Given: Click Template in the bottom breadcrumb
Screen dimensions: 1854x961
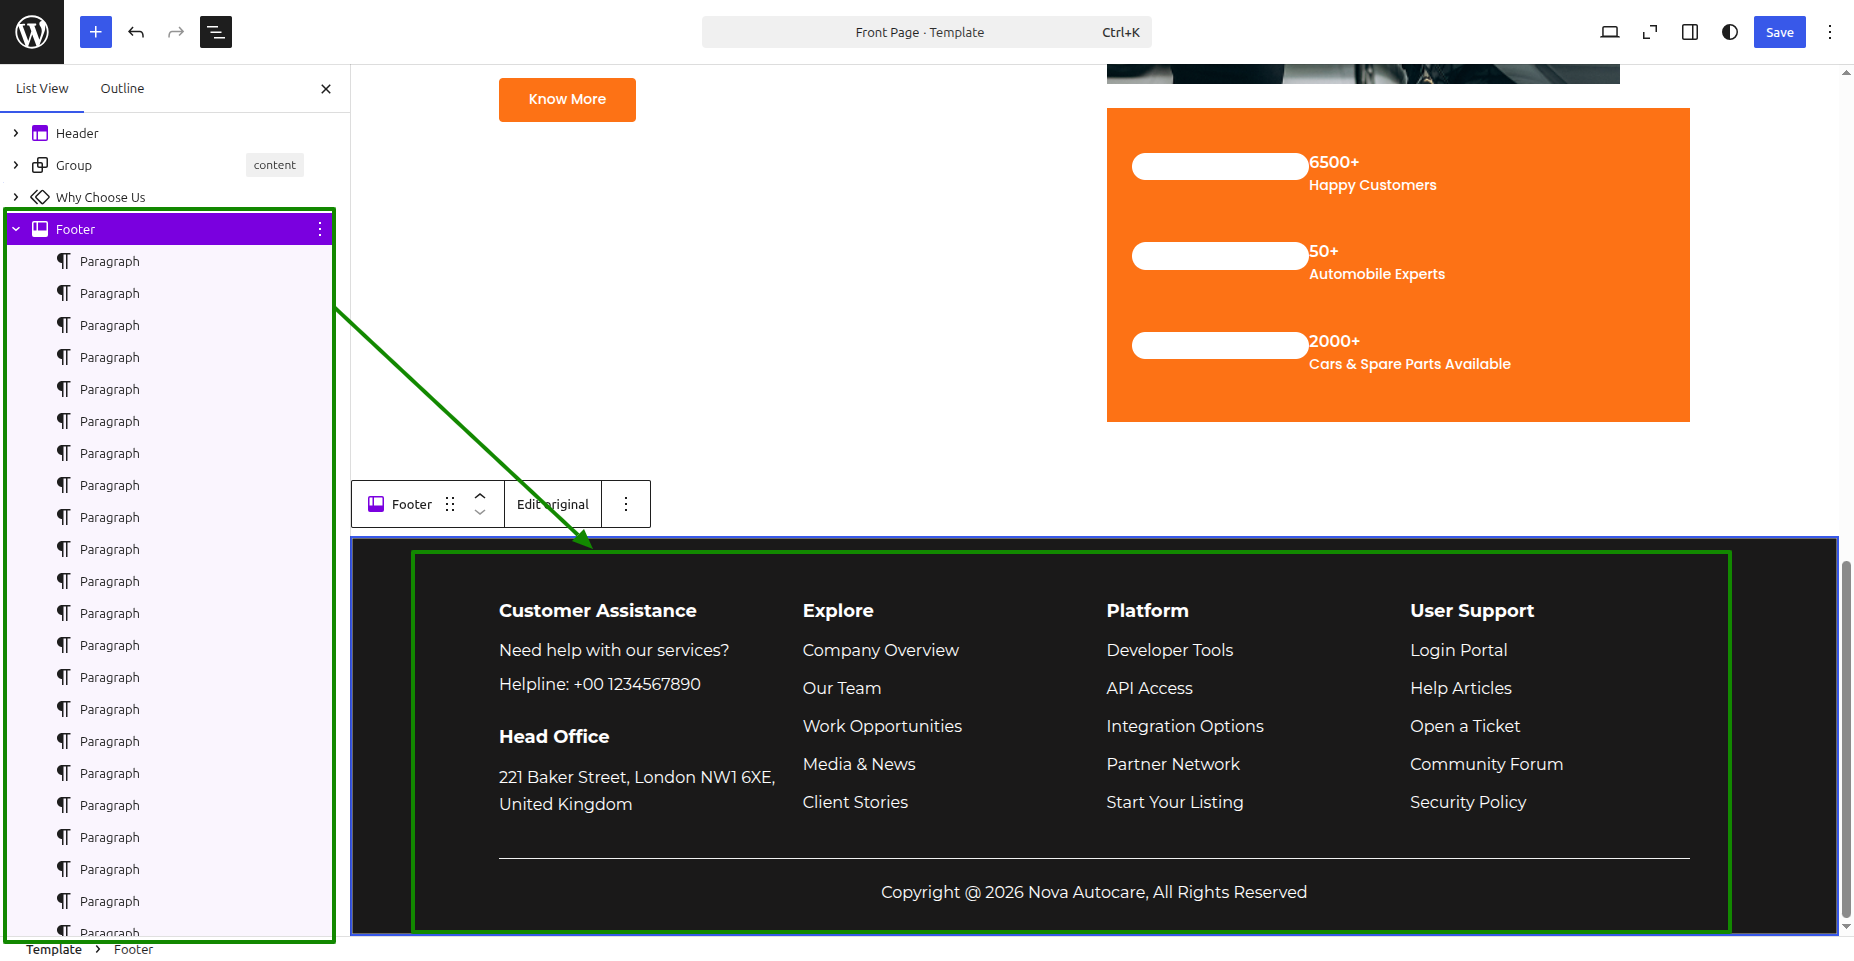Looking at the screenshot, I should 54,950.
